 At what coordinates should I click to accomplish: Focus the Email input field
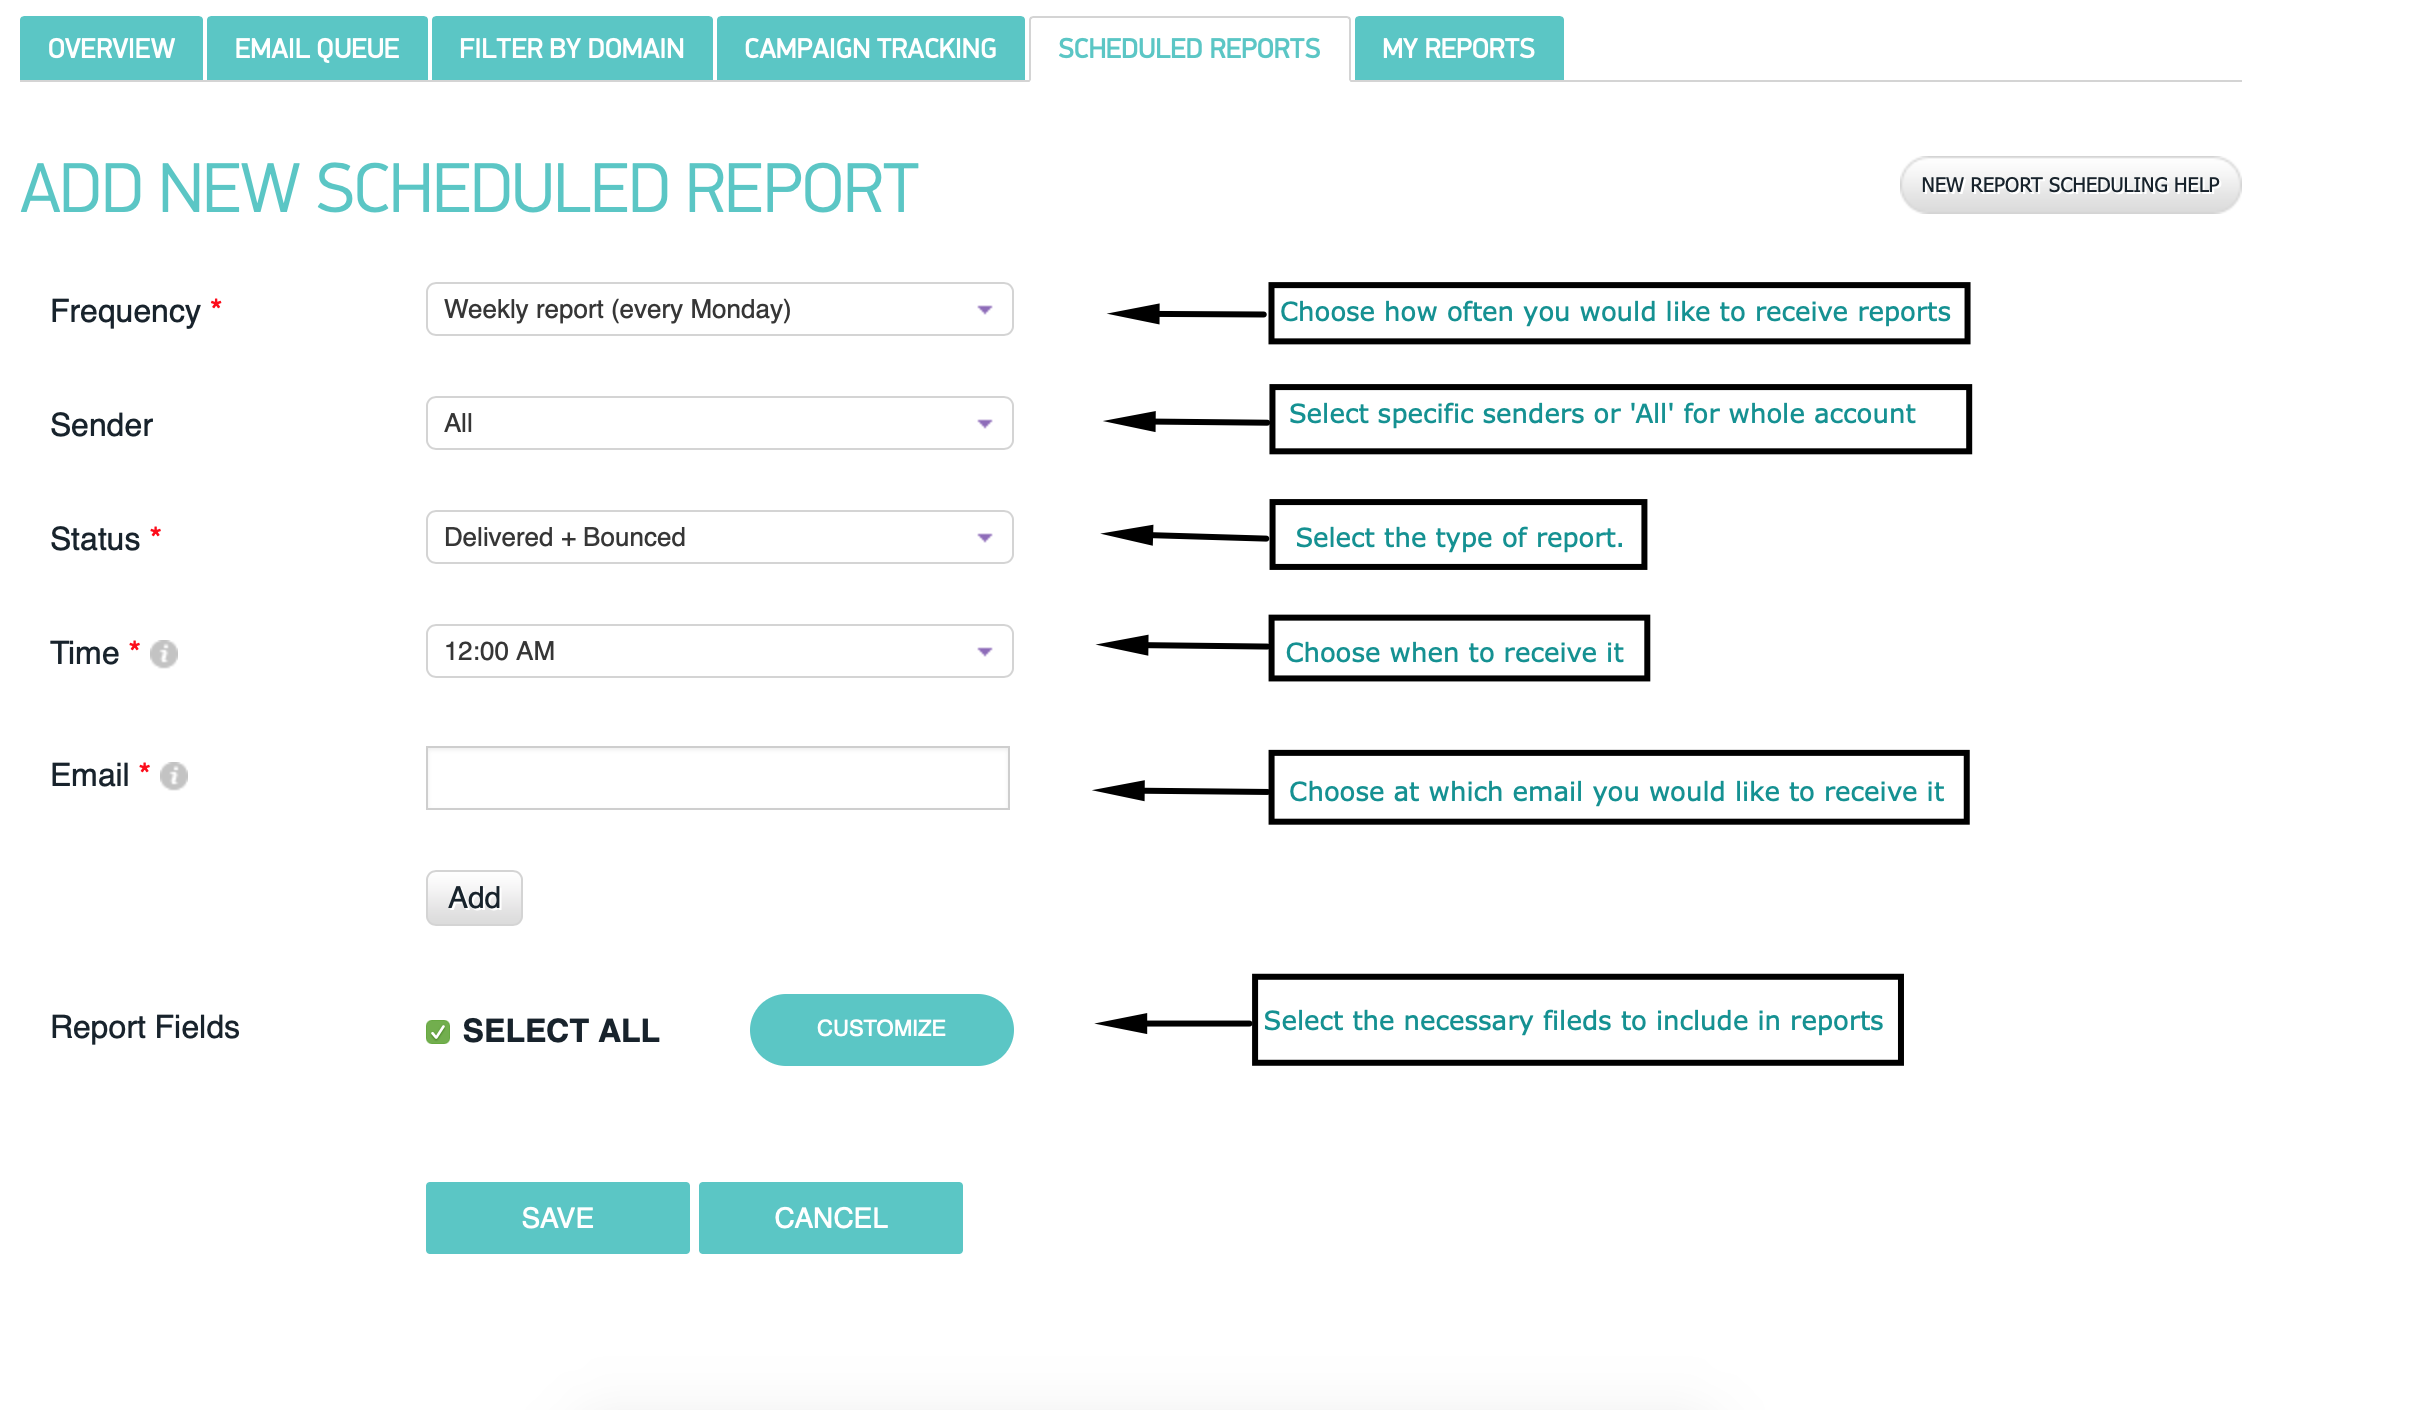(x=717, y=778)
